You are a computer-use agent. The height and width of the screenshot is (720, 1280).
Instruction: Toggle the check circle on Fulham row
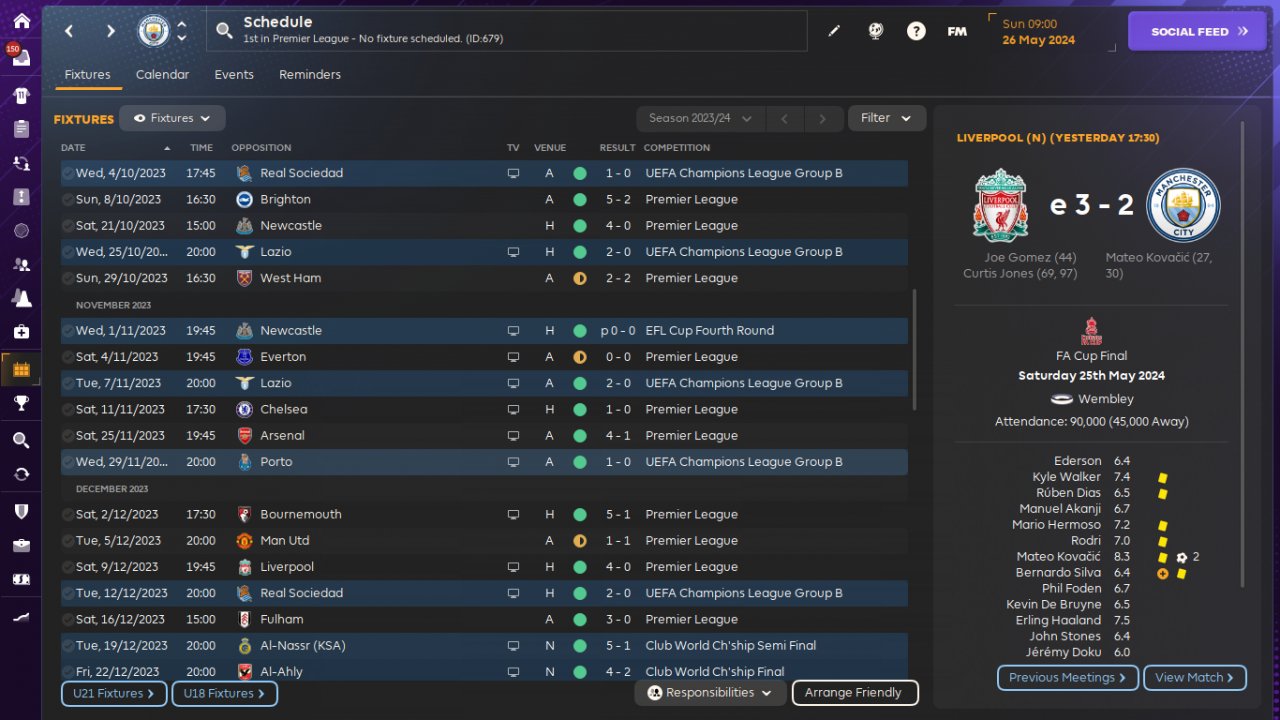68,619
